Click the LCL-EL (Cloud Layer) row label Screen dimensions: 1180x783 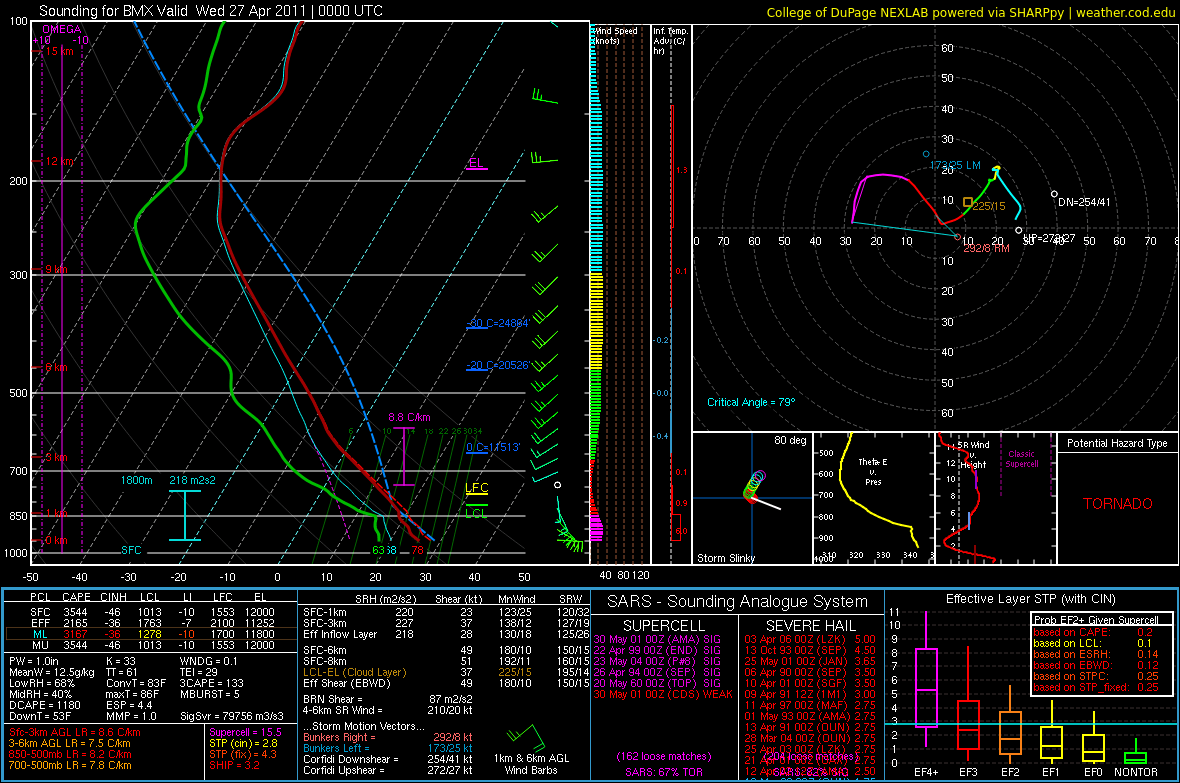[354, 672]
